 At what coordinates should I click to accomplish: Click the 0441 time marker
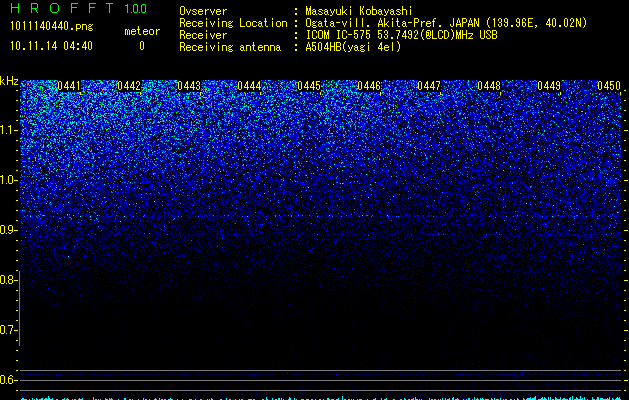pyautogui.click(x=69, y=86)
